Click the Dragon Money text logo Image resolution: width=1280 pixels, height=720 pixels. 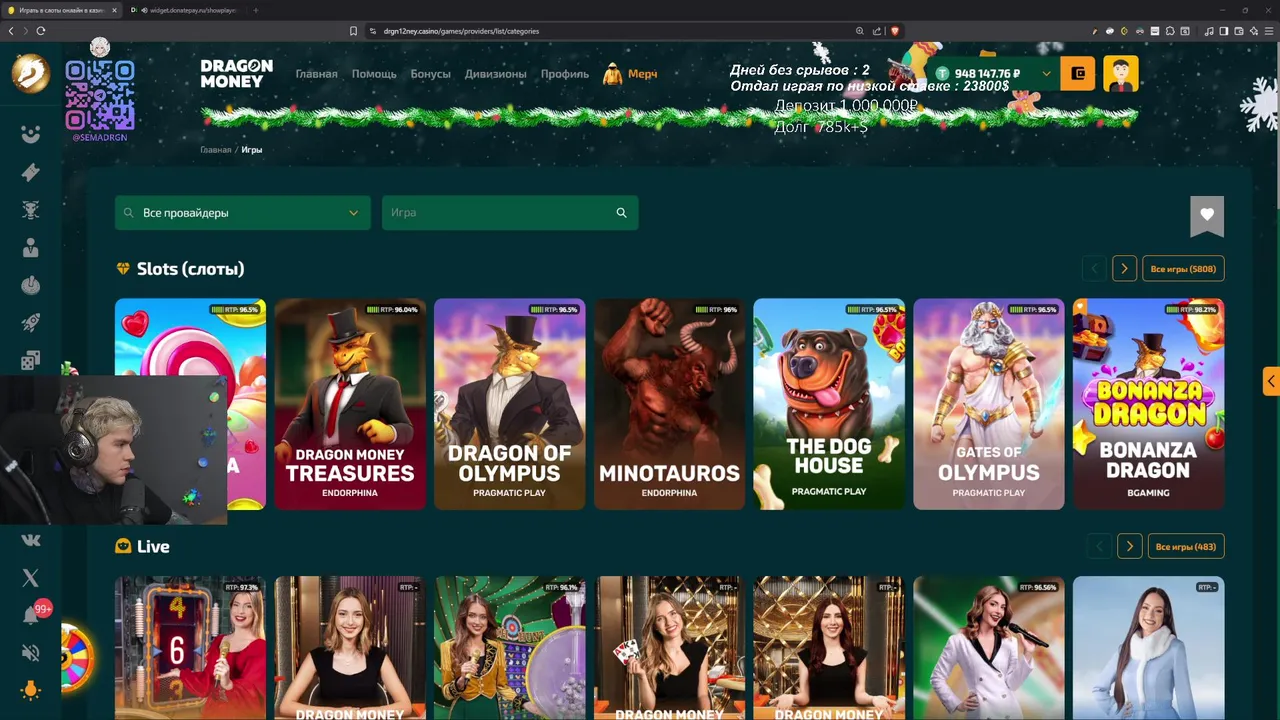[237, 73]
